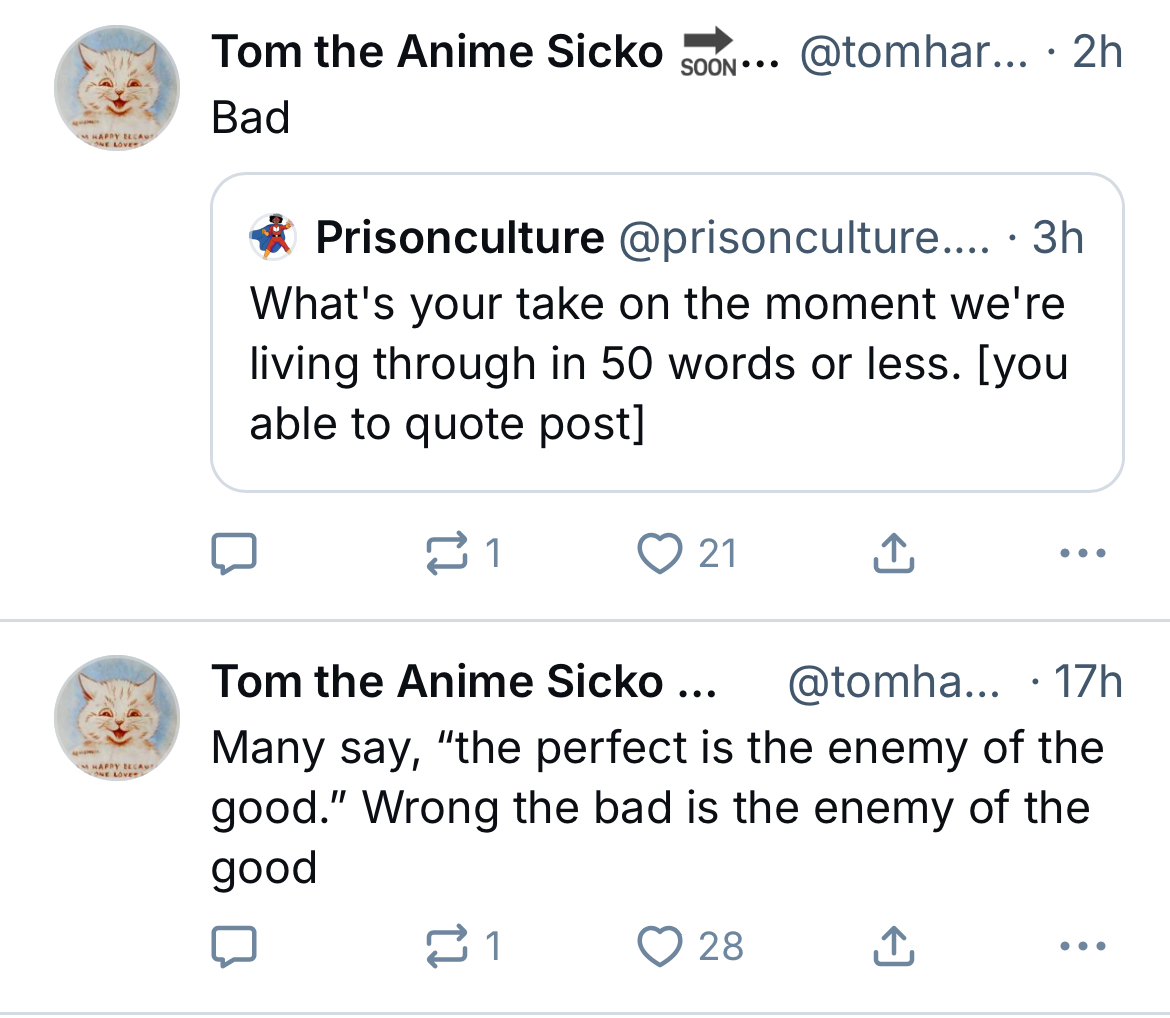Open Tom the Anime Sicko name on 2h post

coord(437,52)
